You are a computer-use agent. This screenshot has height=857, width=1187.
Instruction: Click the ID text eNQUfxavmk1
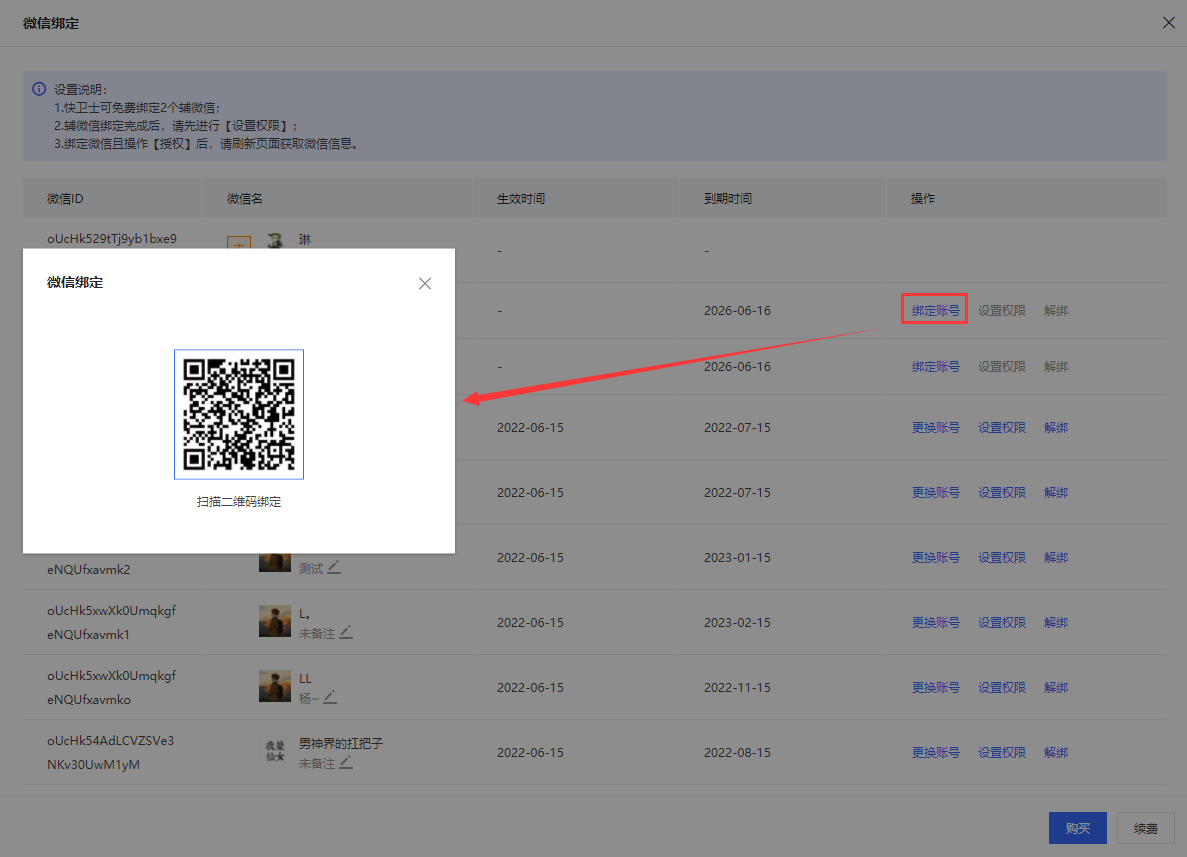click(89, 634)
